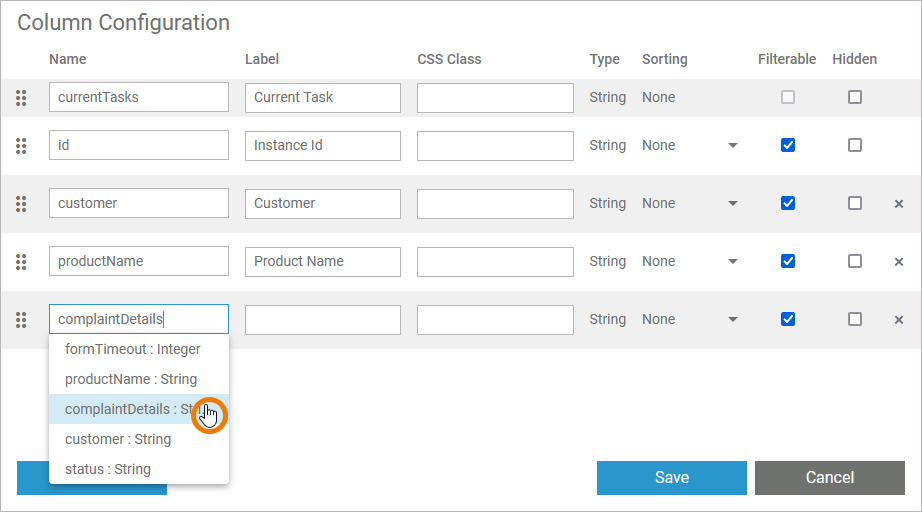Expand Sorting dropdown for productName column
Viewport: 922px width, 512px height.
tap(732, 262)
